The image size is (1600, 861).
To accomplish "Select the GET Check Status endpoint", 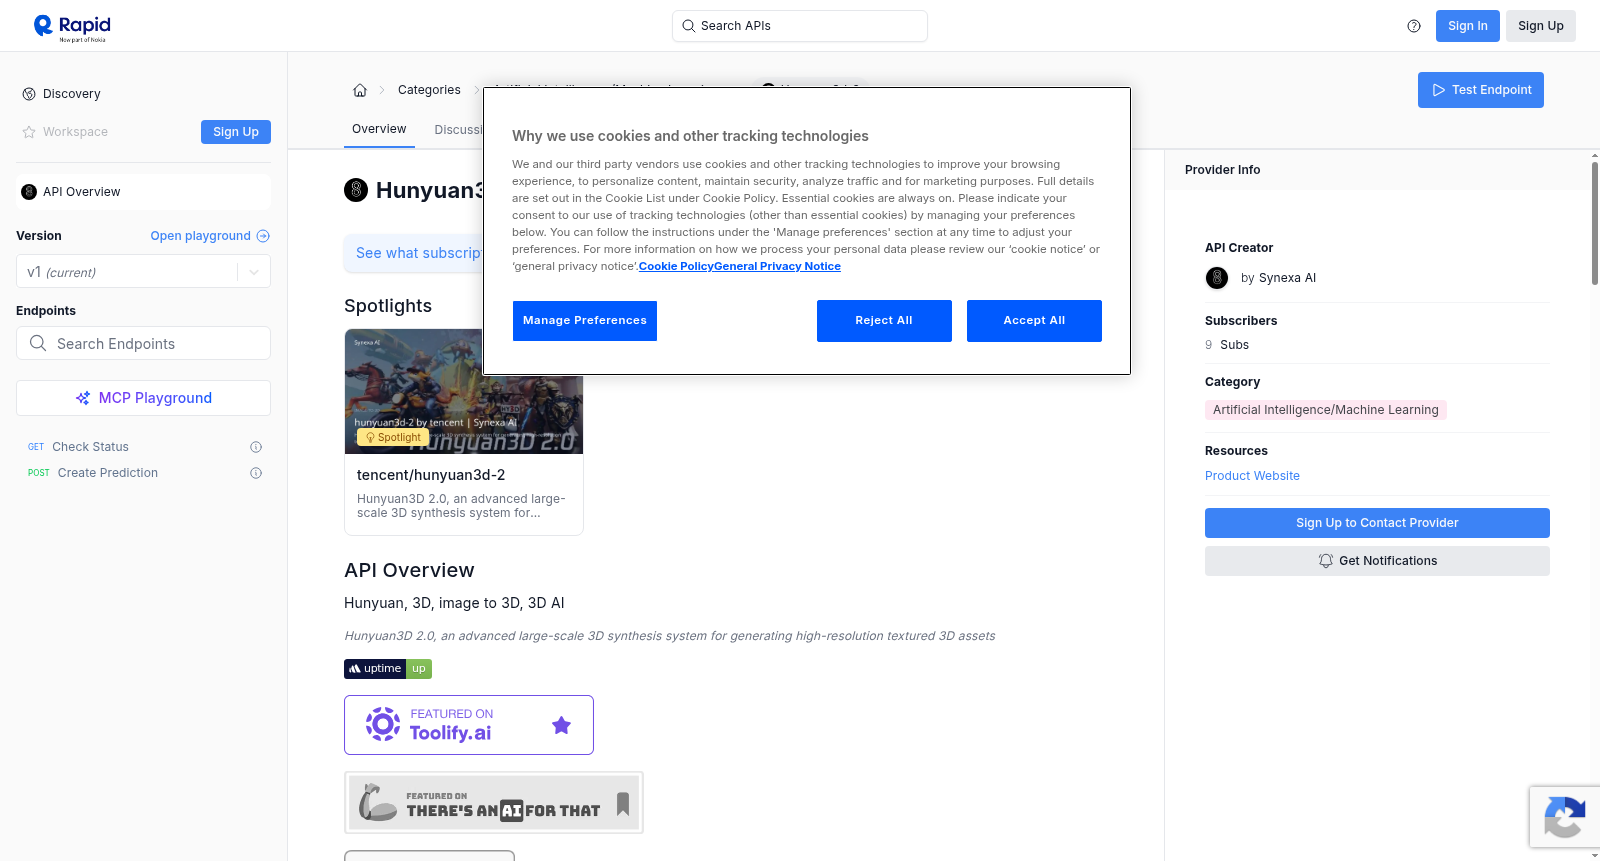I will click(x=90, y=447).
